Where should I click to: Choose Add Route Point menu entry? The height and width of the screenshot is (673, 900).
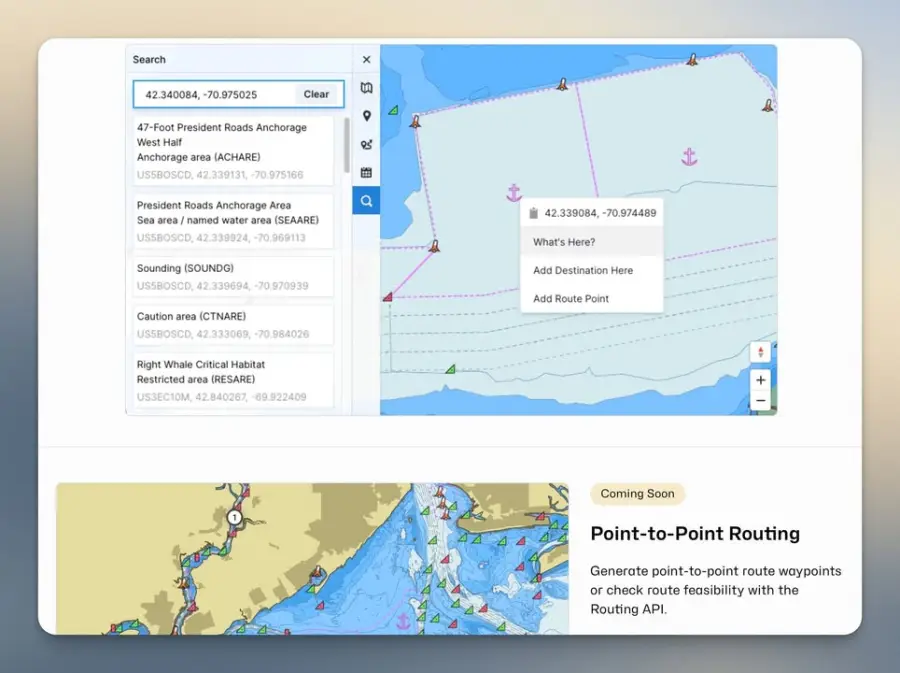(x=592, y=298)
